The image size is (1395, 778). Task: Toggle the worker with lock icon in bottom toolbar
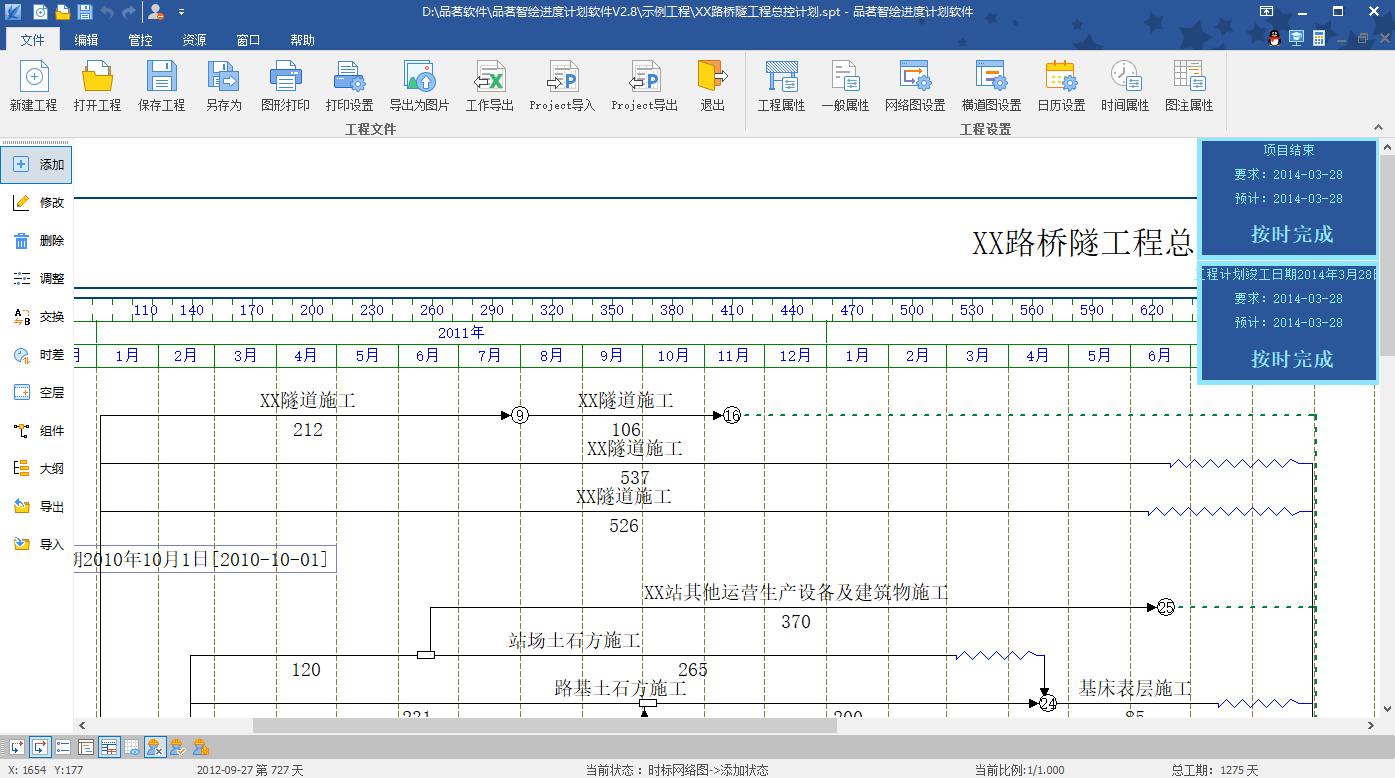[201, 746]
